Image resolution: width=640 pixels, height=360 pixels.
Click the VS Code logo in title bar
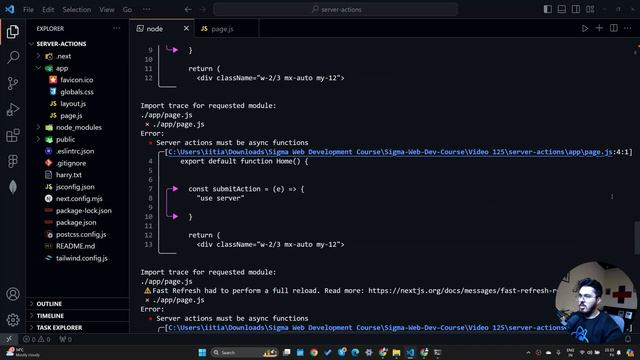(10, 9)
